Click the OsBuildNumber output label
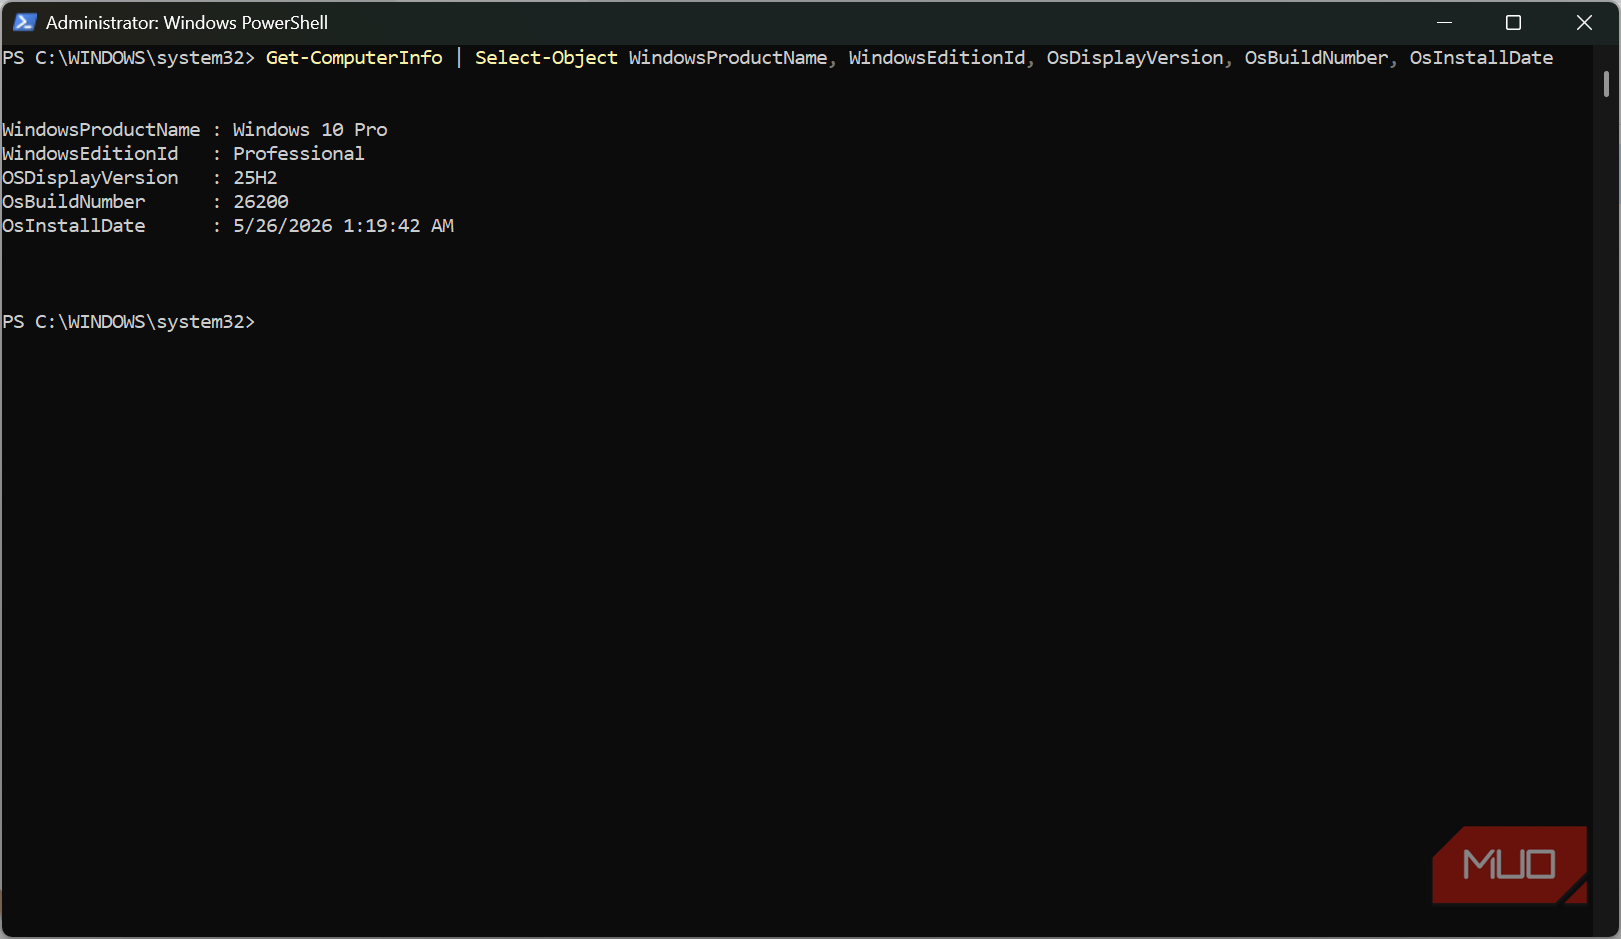The width and height of the screenshot is (1621, 939). tap(74, 202)
